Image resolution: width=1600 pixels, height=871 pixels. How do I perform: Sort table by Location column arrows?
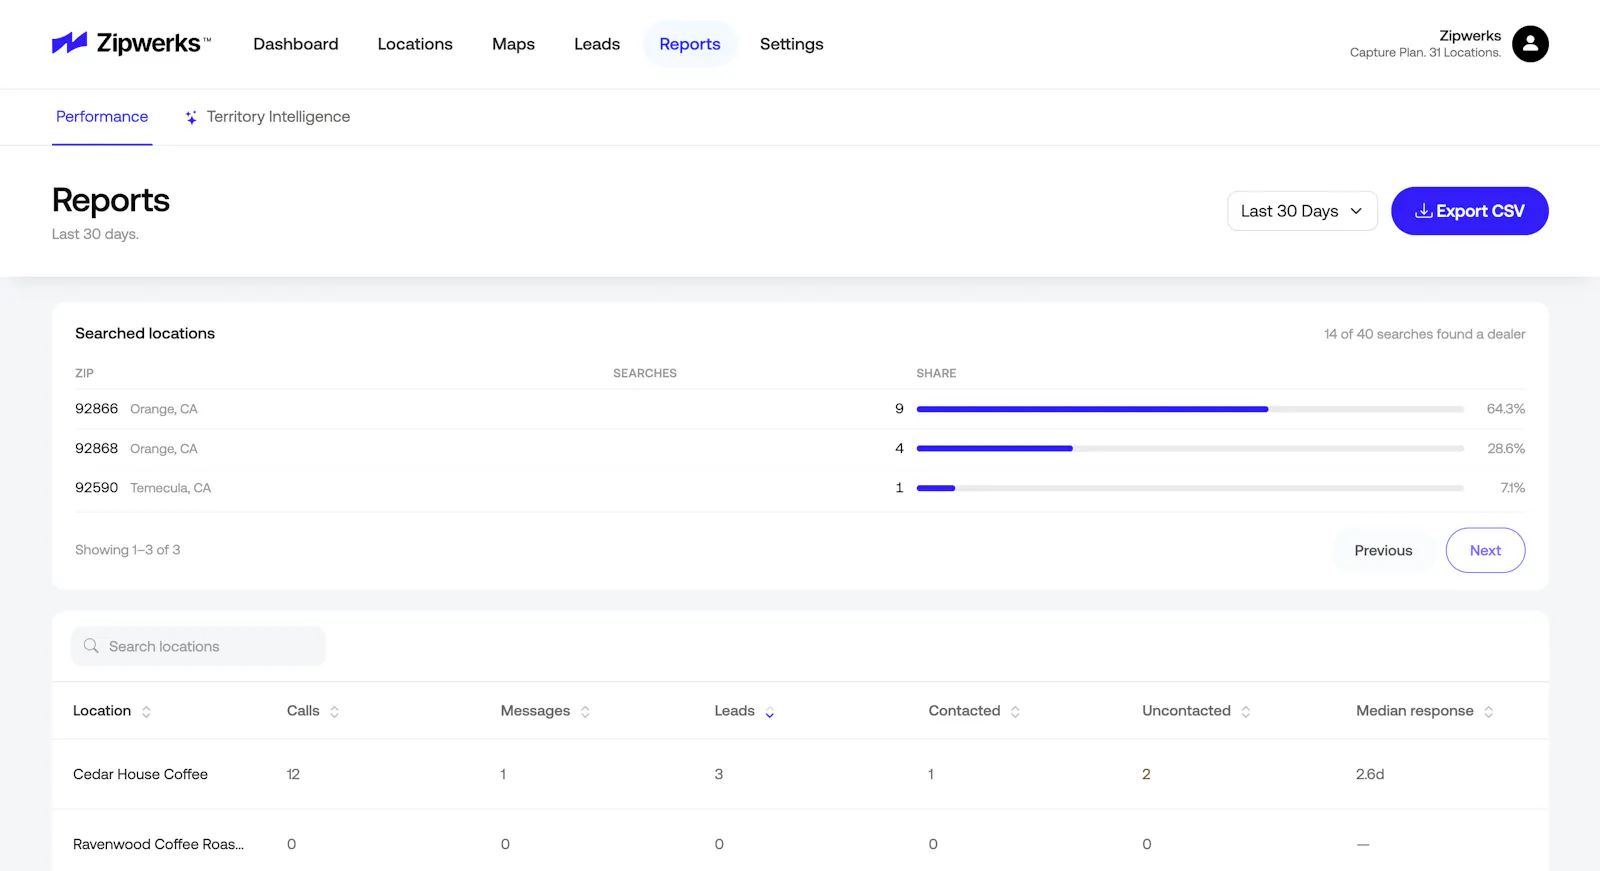(146, 712)
